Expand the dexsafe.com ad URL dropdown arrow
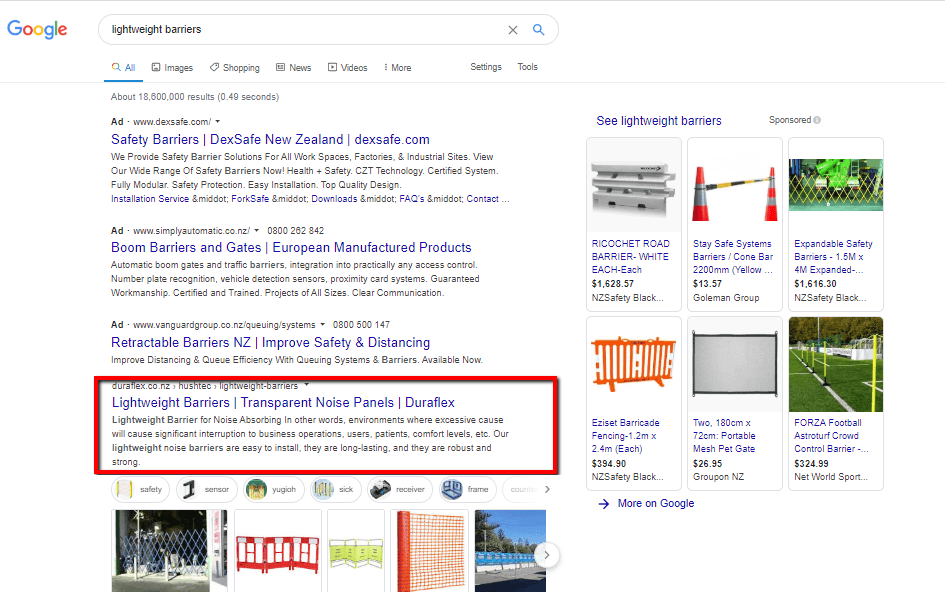The width and height of the screenshot is (945, 592). click(x=218, y=121)
